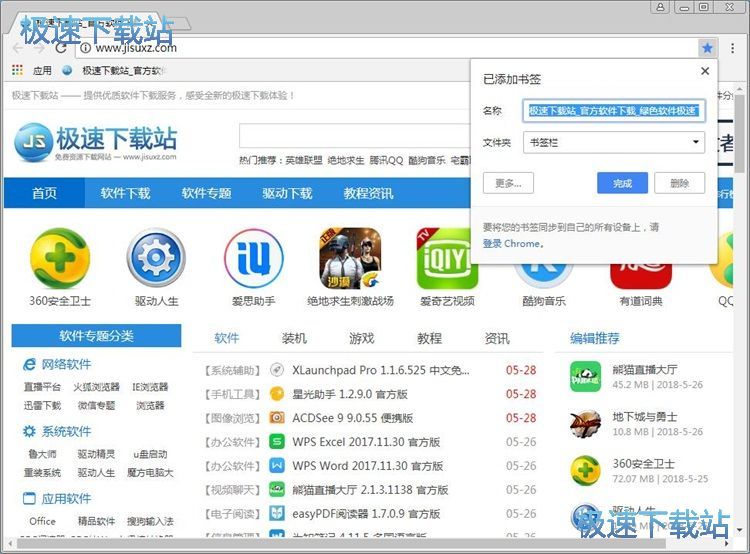Viewport: 750px width, 554px height.
Task: Open the 应用软件 category heading
Action: tap(66, 499)
